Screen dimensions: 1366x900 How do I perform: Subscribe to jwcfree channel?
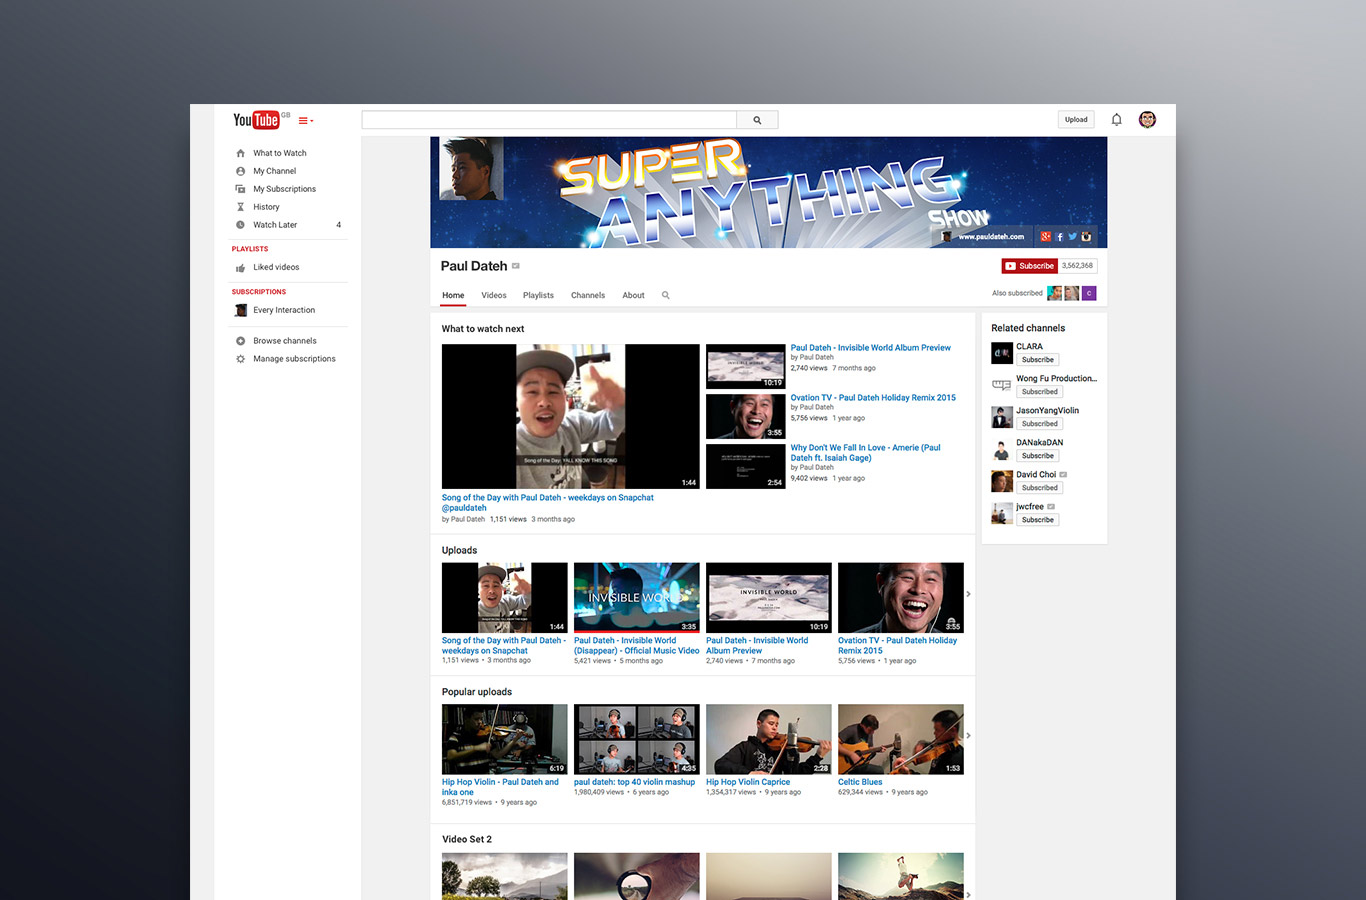[1038, 520]
